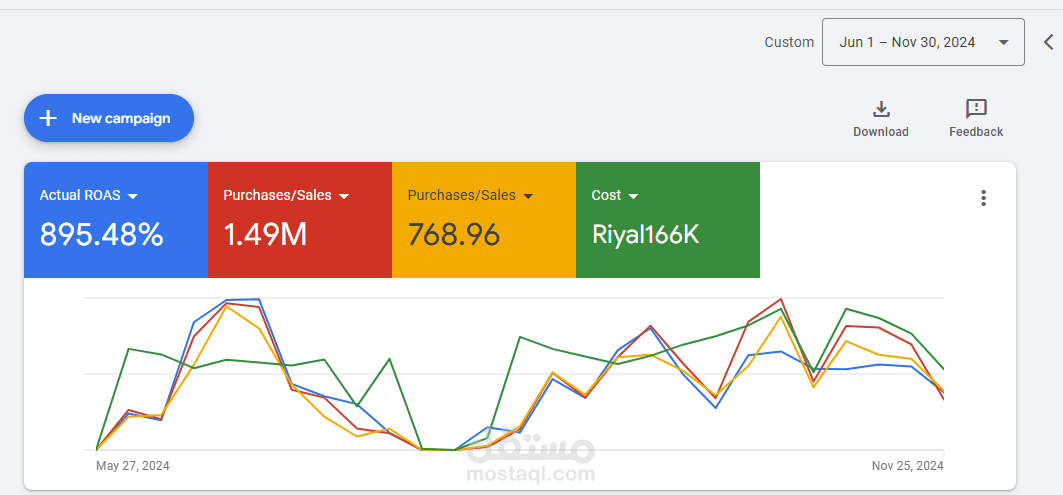
Task: Click the Custom date range label
Action: (789, 42)
